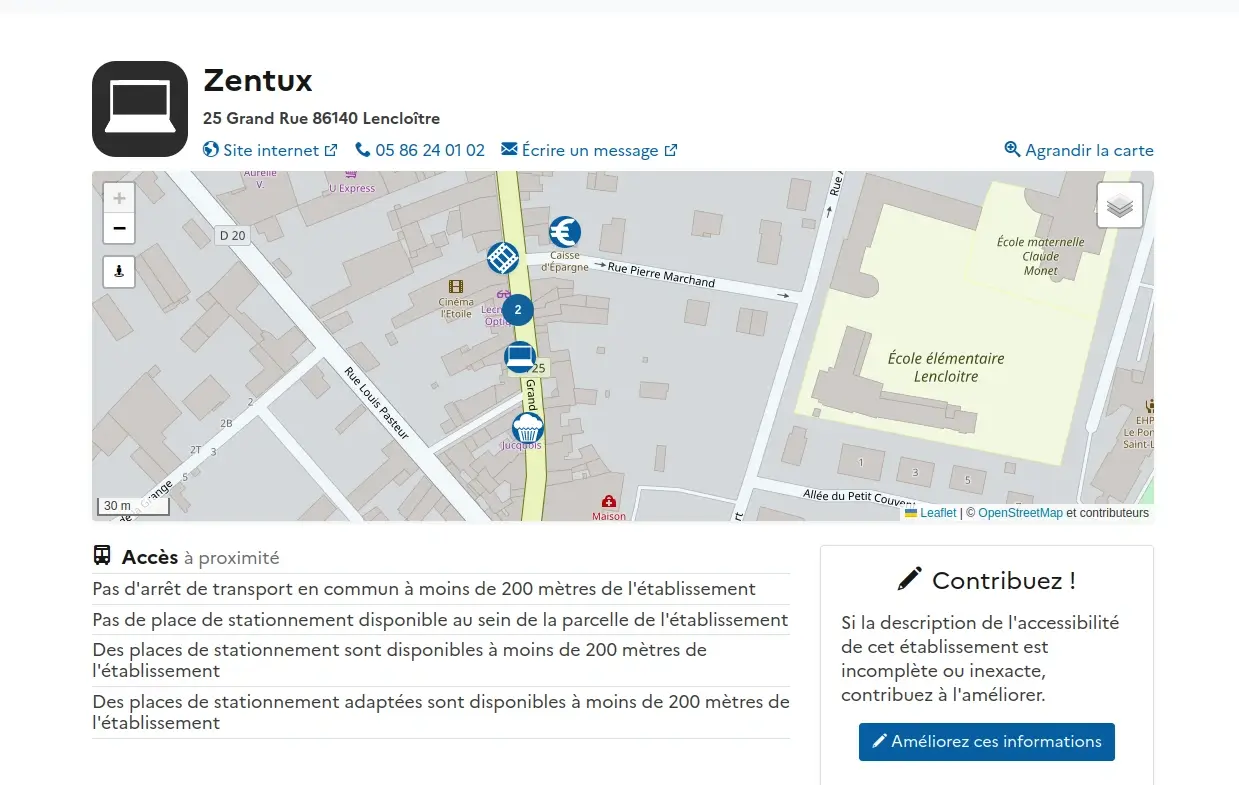Click Agrandir la carte

click(x=1079, y=150)
